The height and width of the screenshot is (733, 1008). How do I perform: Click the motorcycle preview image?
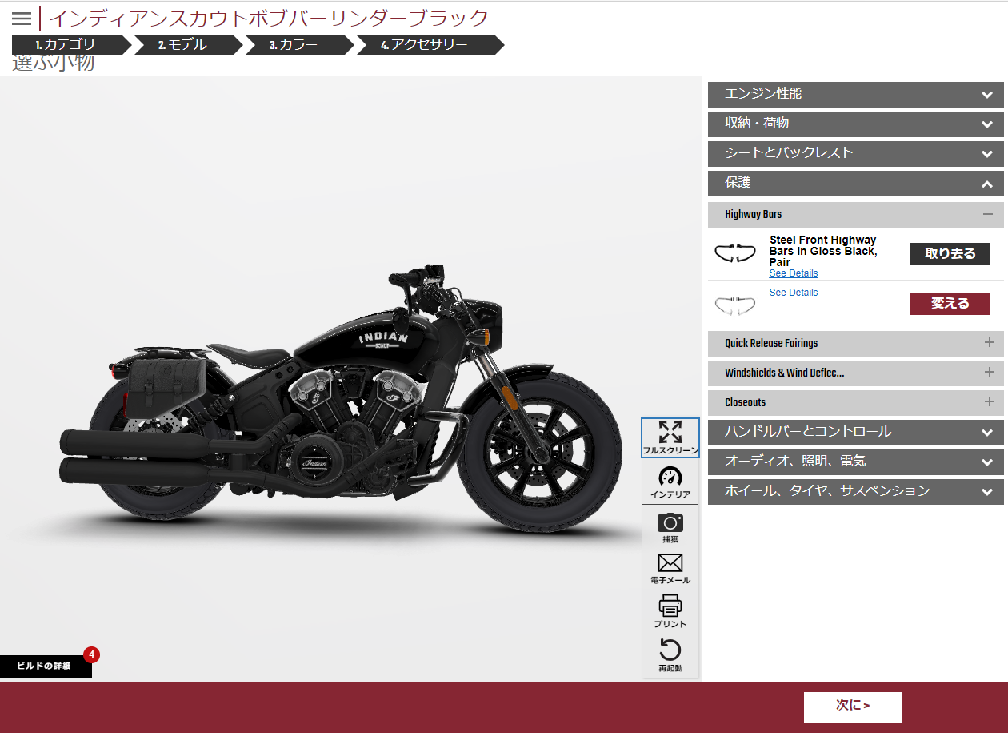pos(341,399)
